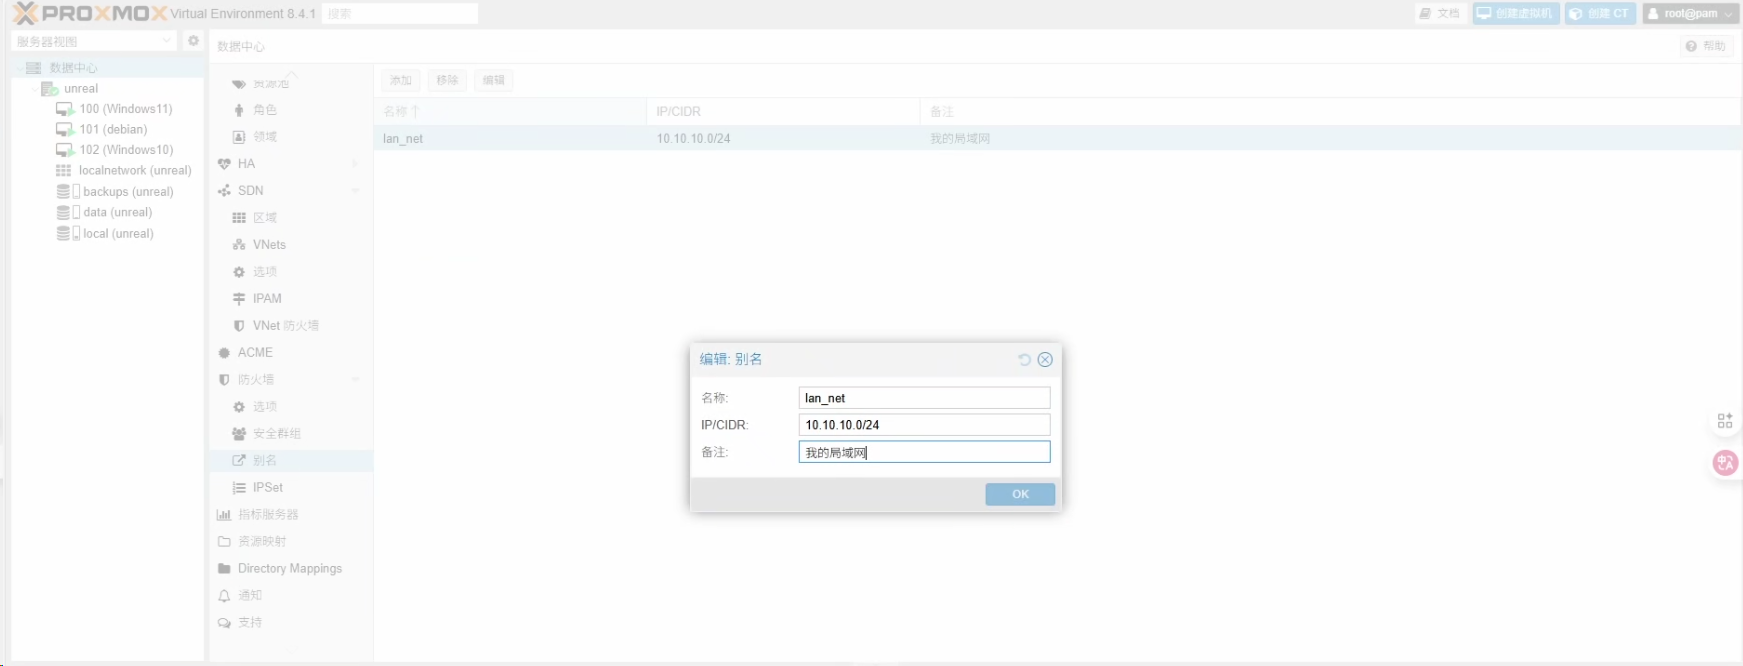Collapse the SDN section in the menu
Screen dimensions: 1743x666
click(355, 191)
